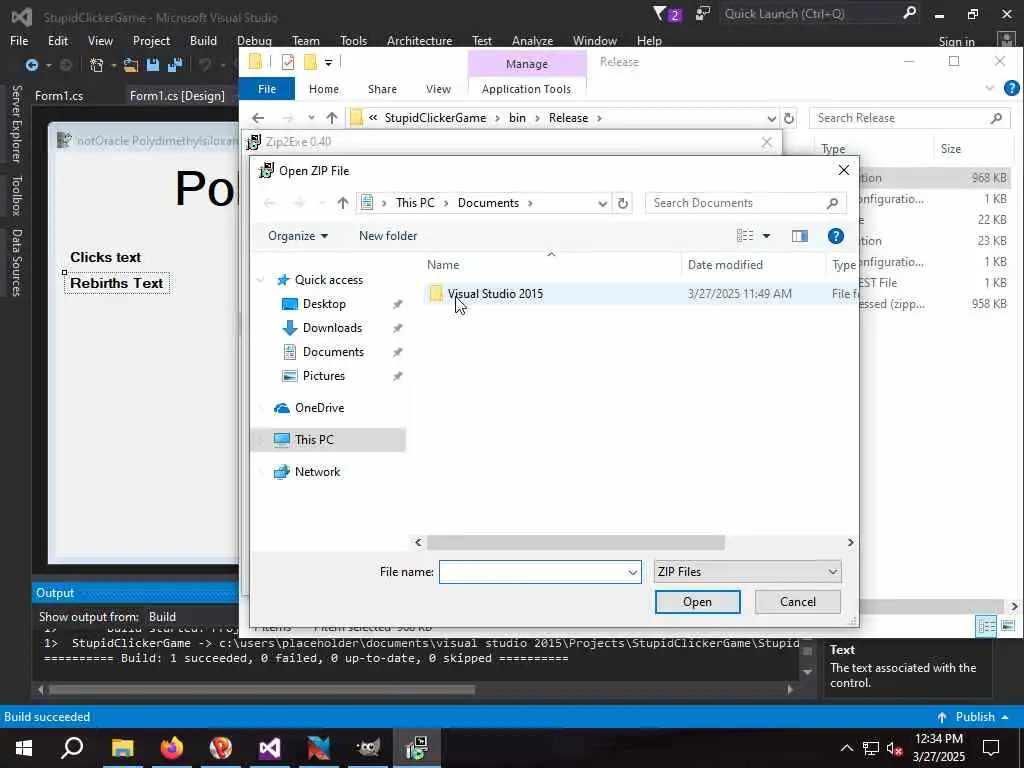Viewport: 1024px width, 768px height.
Task: Select the Visual Studio 2015 folder
Action: tap(495, 294)
